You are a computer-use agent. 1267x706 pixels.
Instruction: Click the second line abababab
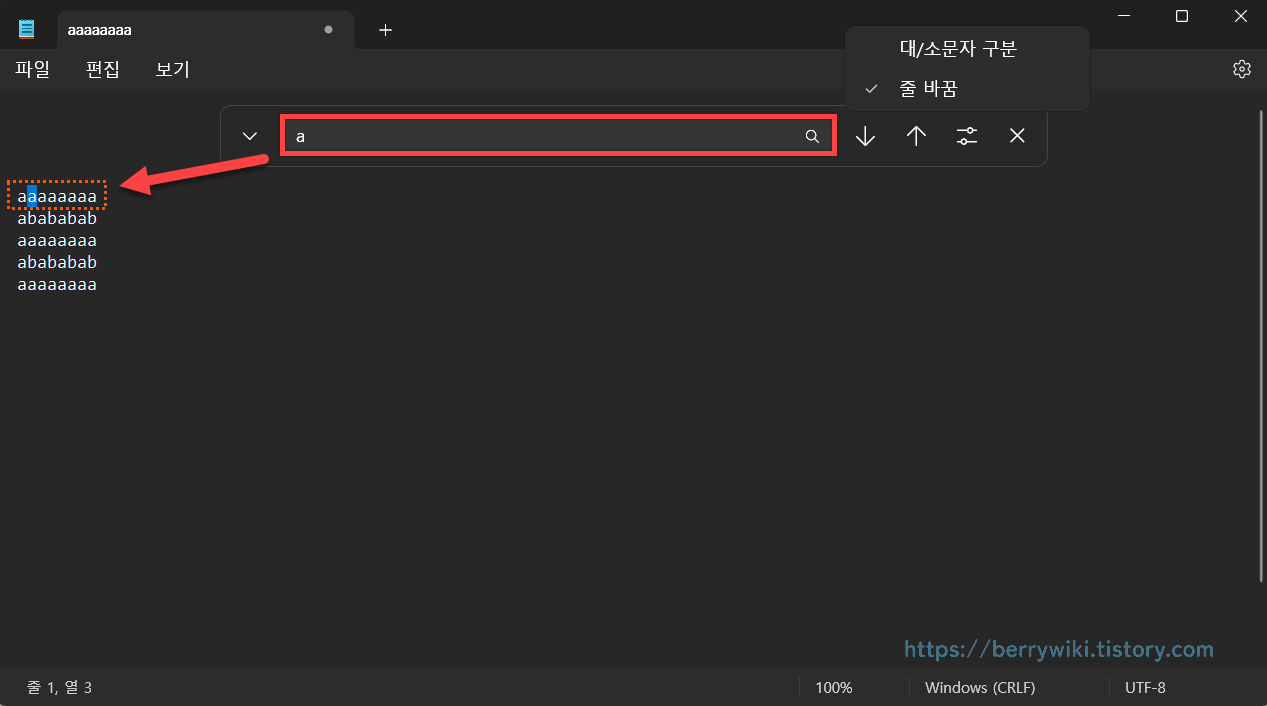click(x=57, y=218)
